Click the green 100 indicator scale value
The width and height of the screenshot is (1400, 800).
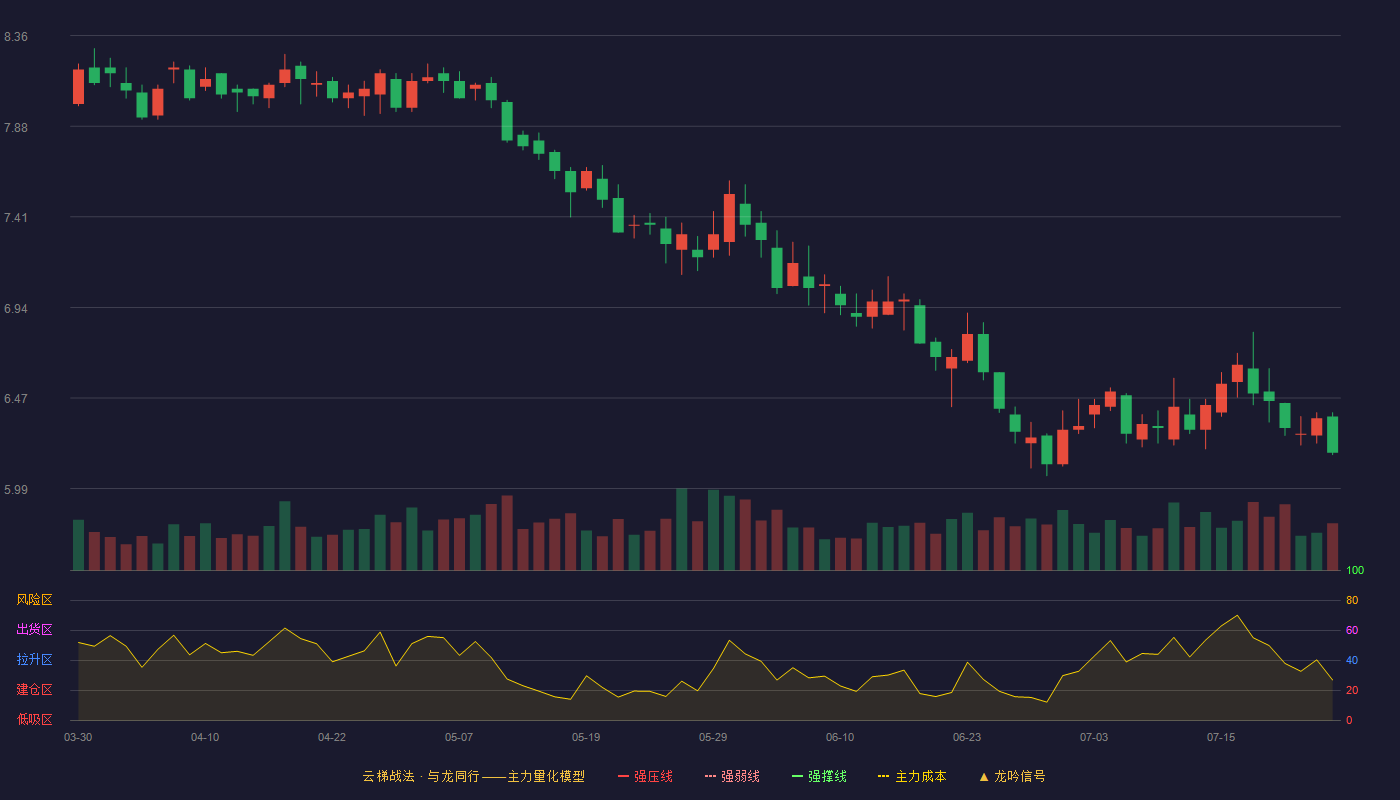pos(1355,571)
